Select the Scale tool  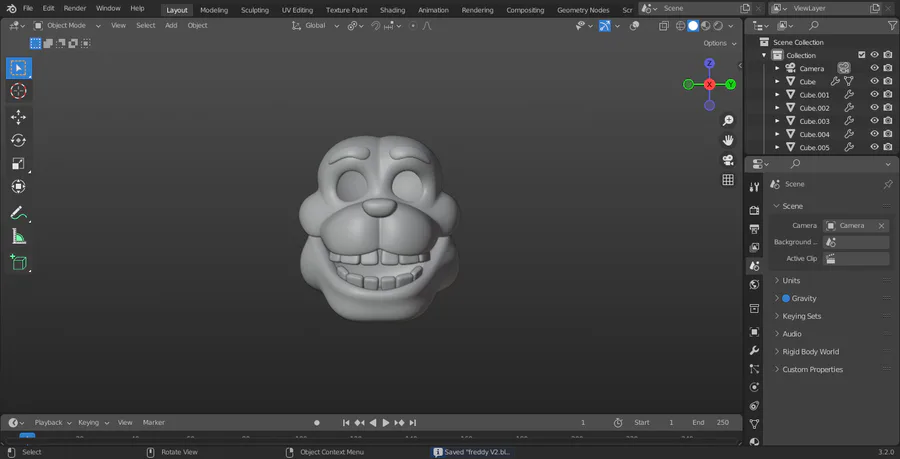click(18, 164)
